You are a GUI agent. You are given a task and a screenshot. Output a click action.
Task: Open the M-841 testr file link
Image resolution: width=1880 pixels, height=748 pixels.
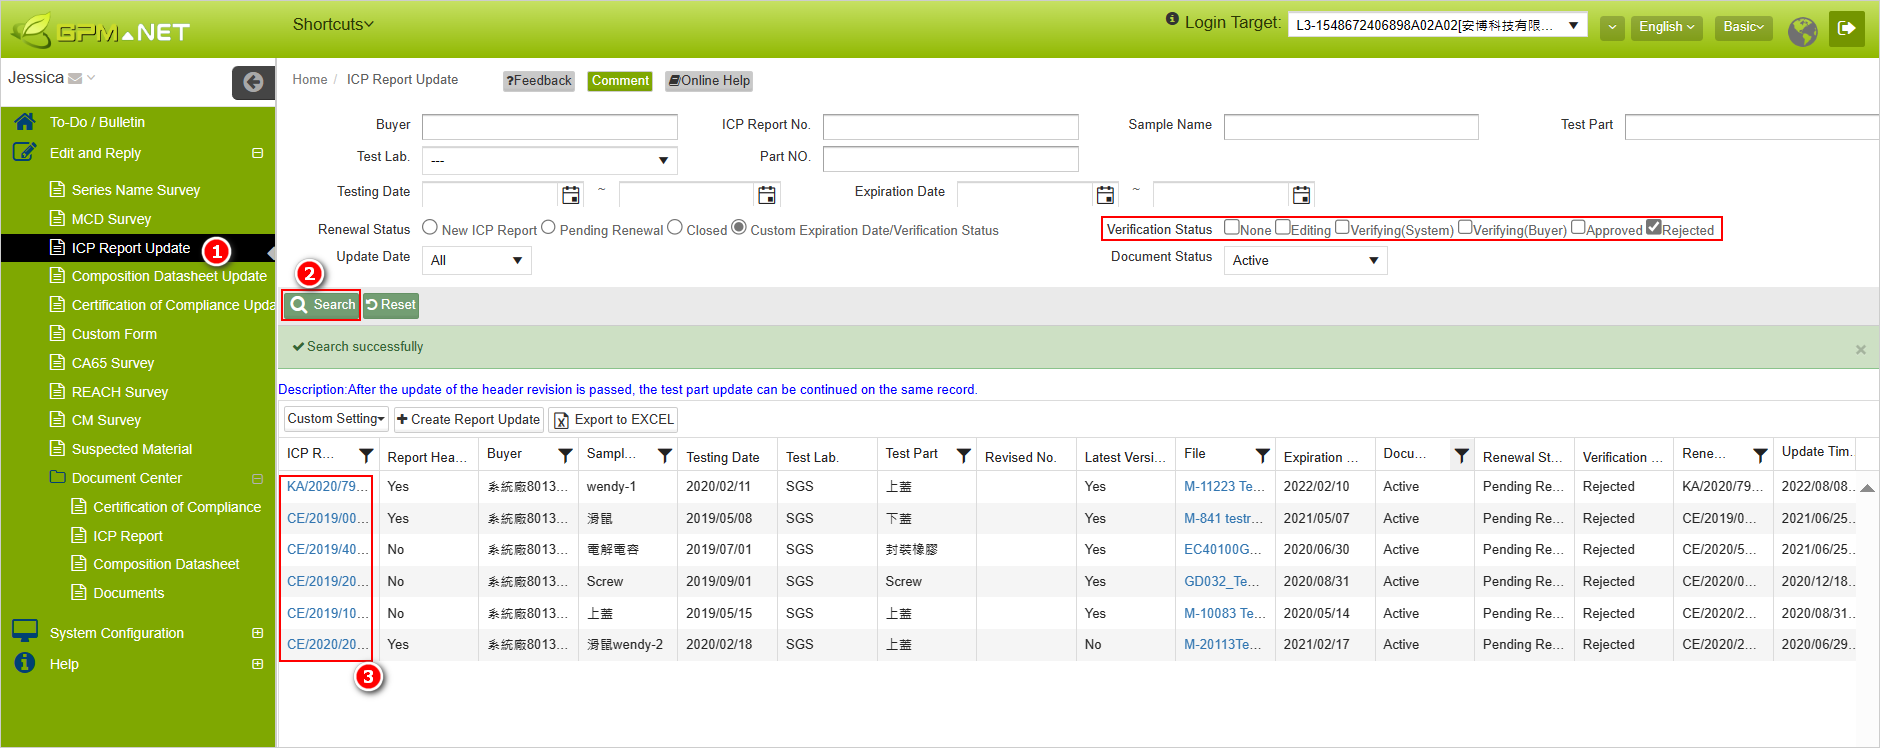point(1223,518)
